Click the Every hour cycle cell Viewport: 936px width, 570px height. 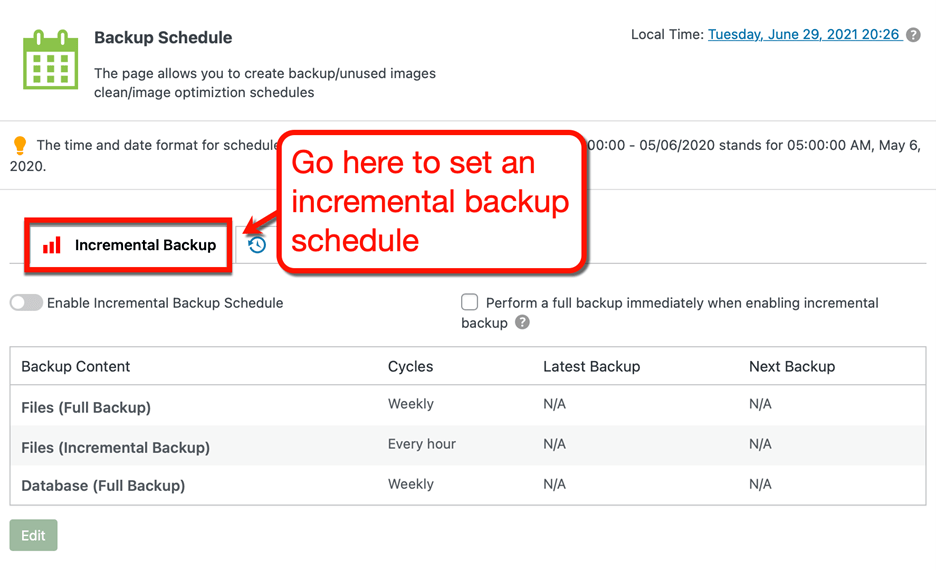tap(422, 444)
